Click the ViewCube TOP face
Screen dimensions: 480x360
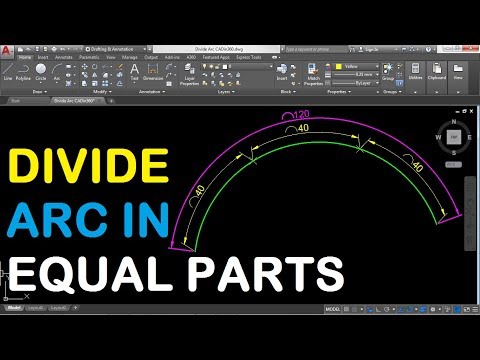pyautogui.click(x=454, y=137)
